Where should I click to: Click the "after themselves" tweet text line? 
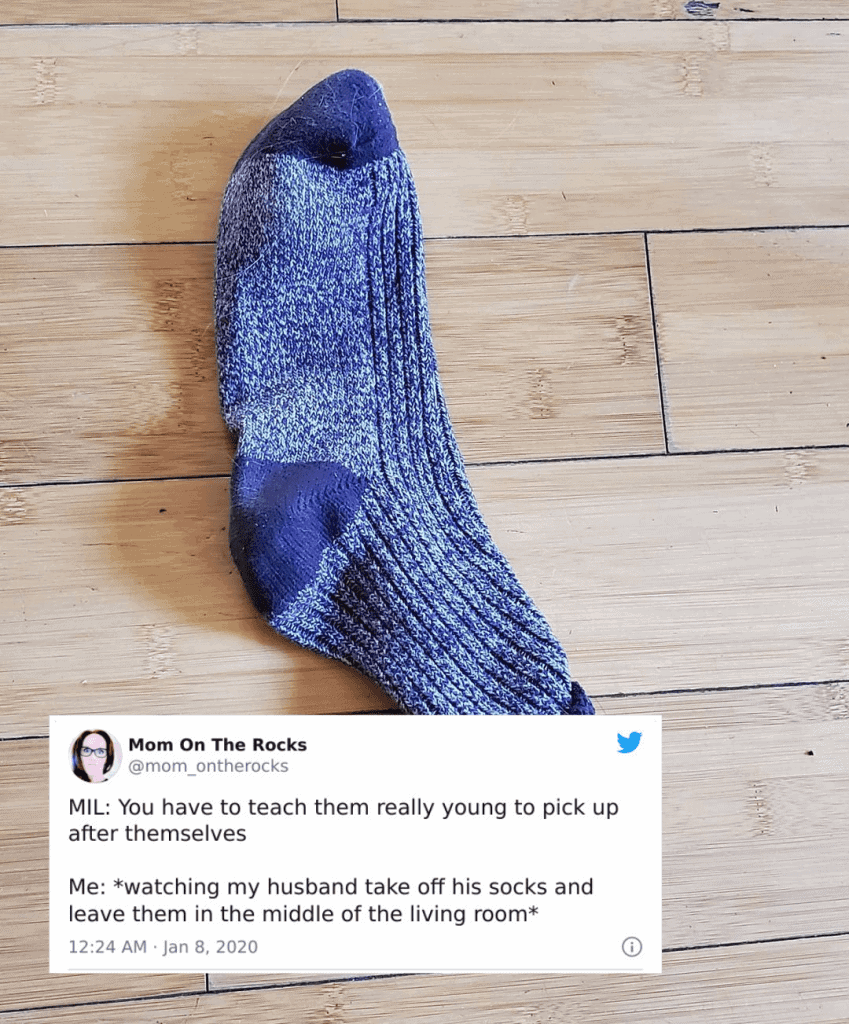[x=157, y=833]
